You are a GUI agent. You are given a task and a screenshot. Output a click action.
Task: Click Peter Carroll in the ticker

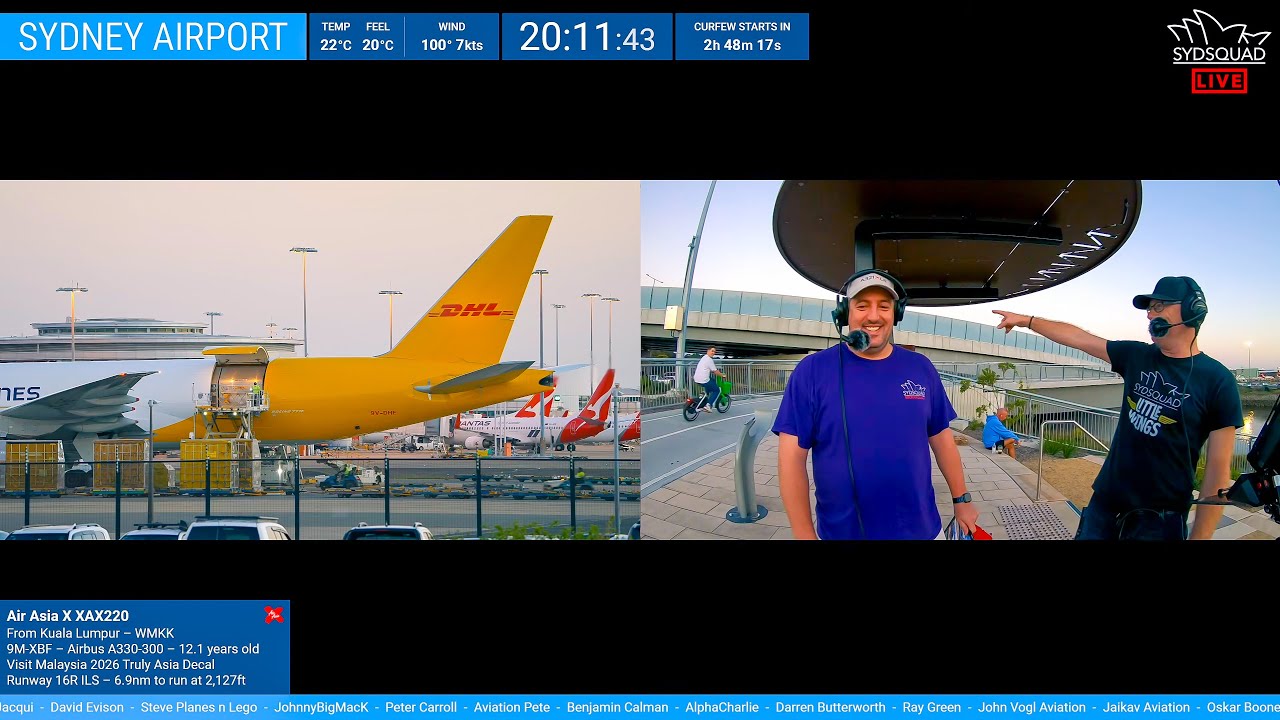[x=421, y=707]
